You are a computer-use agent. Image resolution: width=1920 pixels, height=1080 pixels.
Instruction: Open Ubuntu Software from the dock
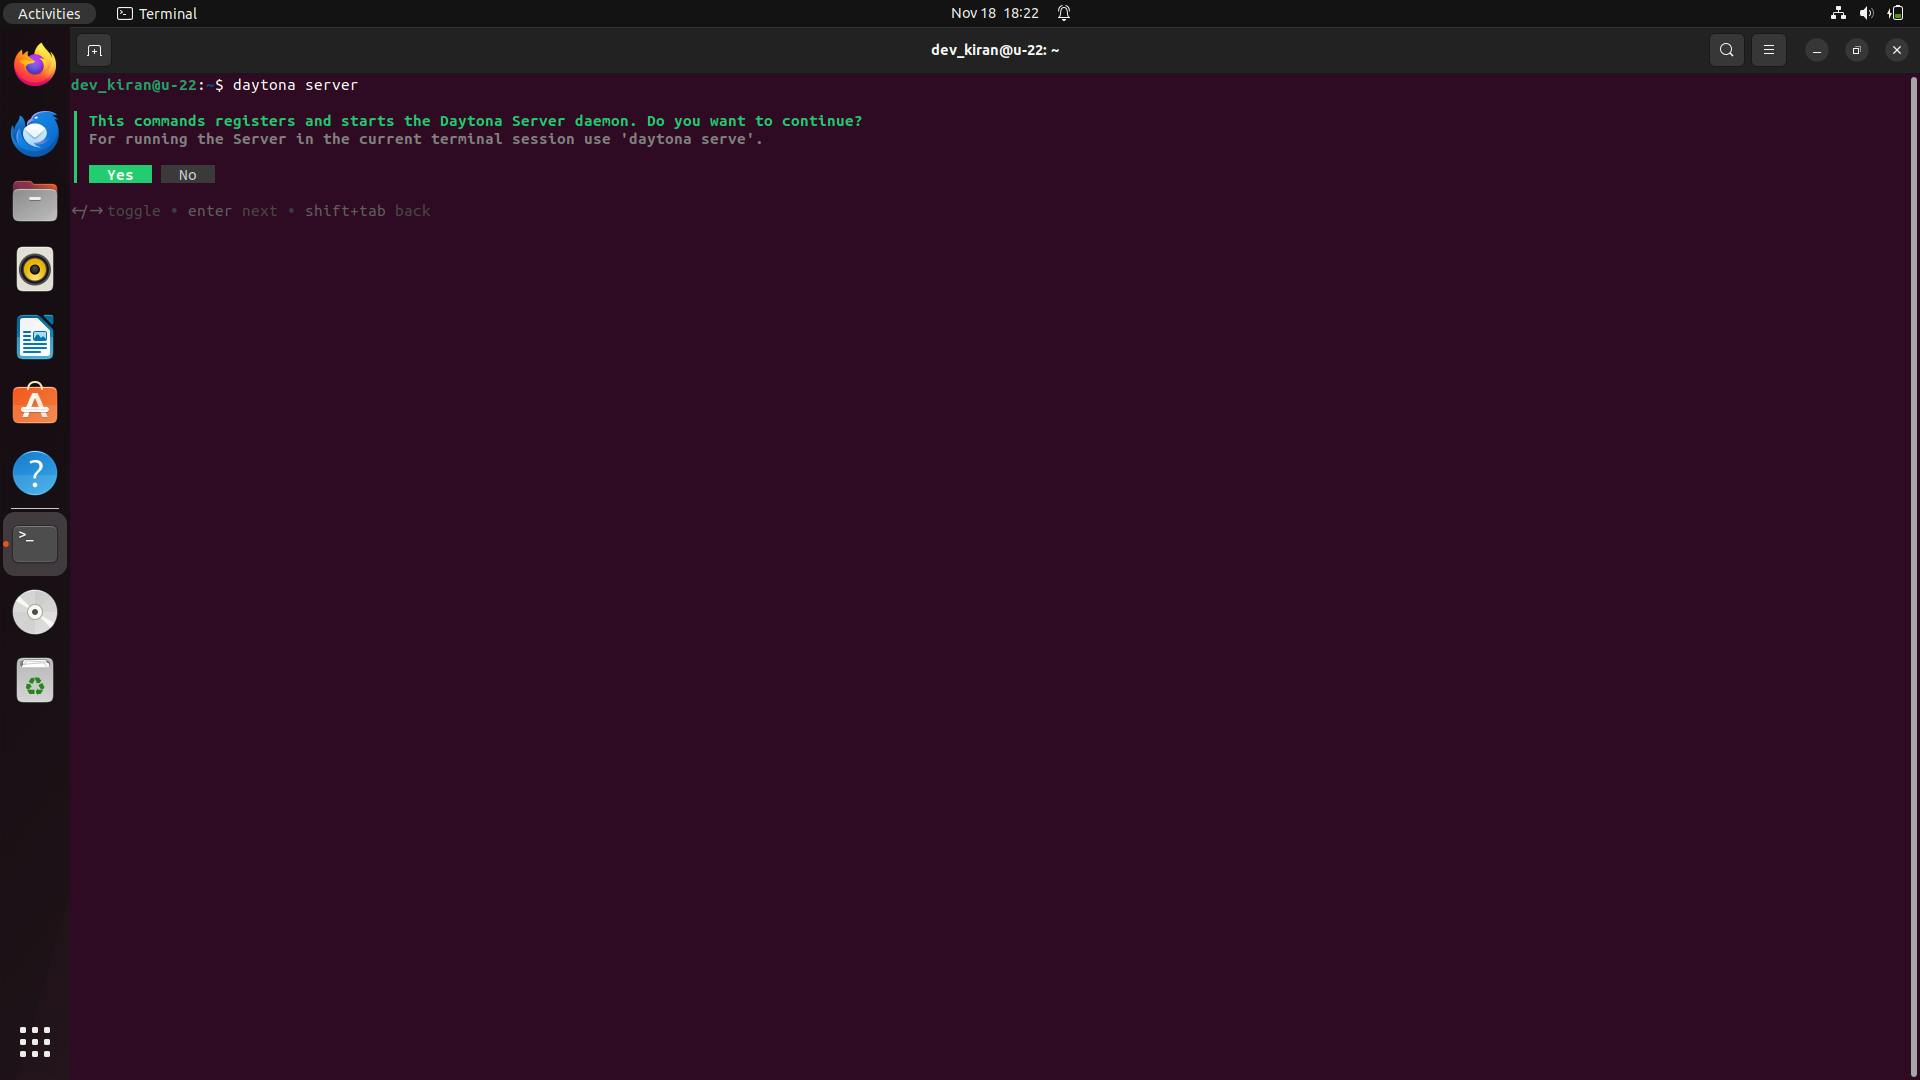35,405
